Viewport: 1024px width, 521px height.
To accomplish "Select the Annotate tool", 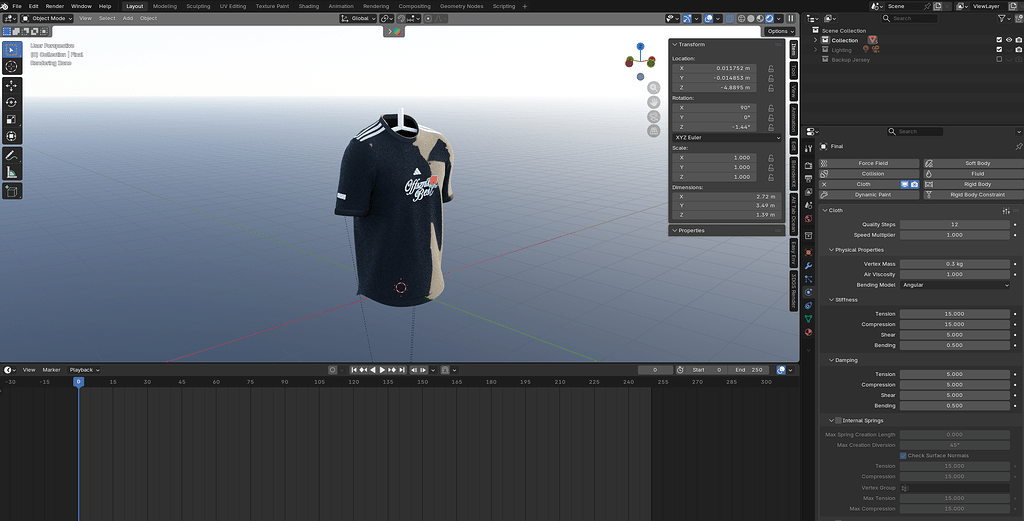I will (12, 155).
